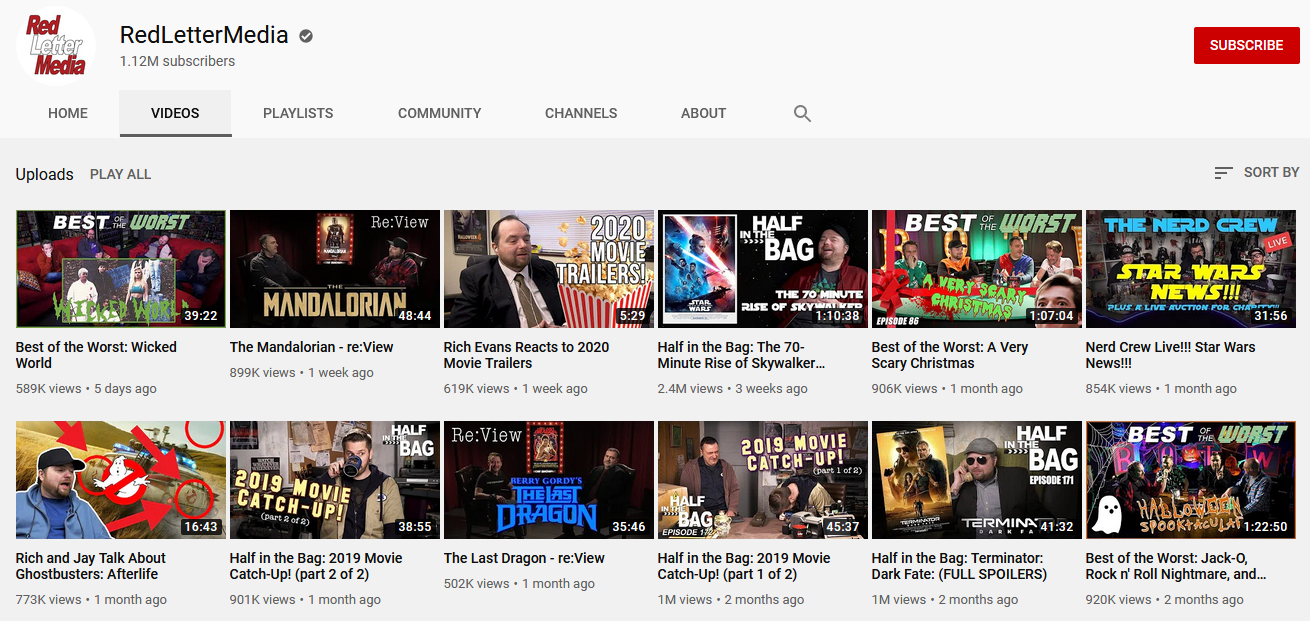Click the RedLetterMedia channel avatar logo

[55, 46]
